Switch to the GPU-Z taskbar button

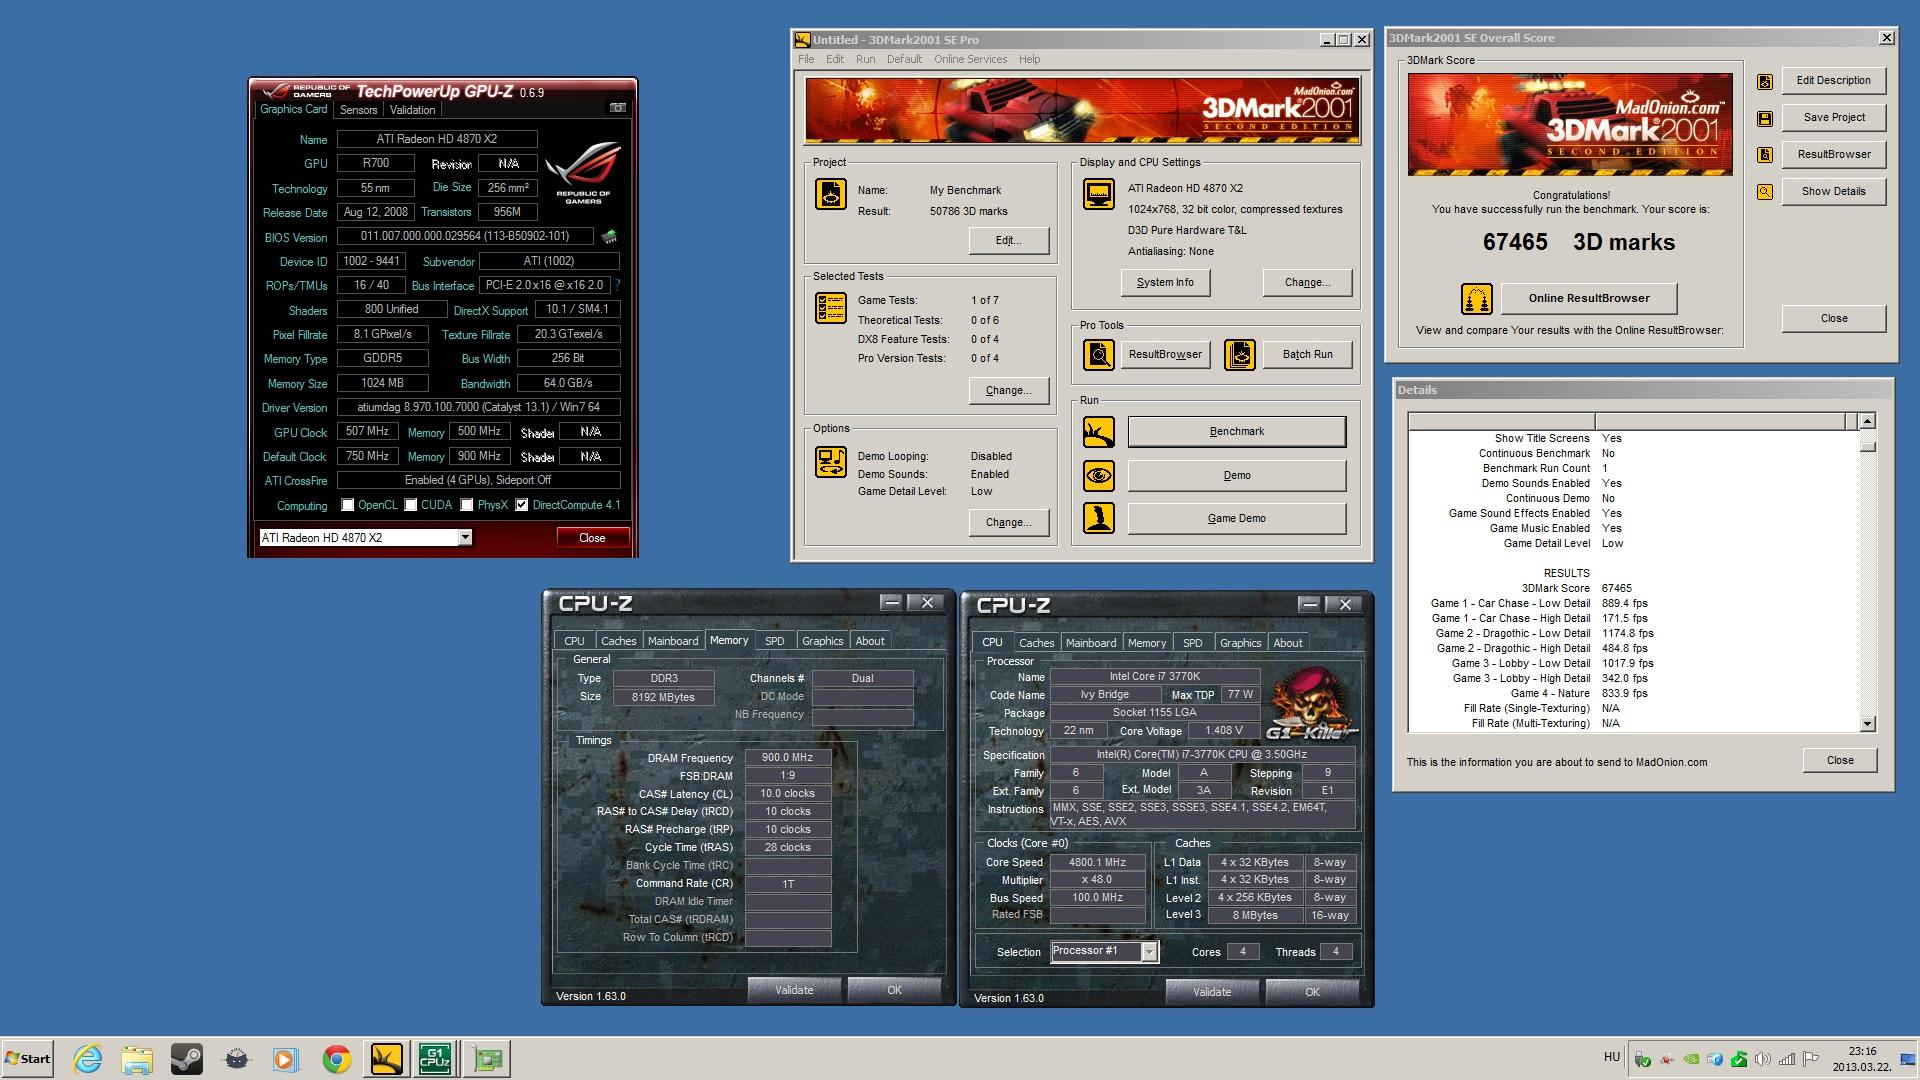pos(488,1058)
